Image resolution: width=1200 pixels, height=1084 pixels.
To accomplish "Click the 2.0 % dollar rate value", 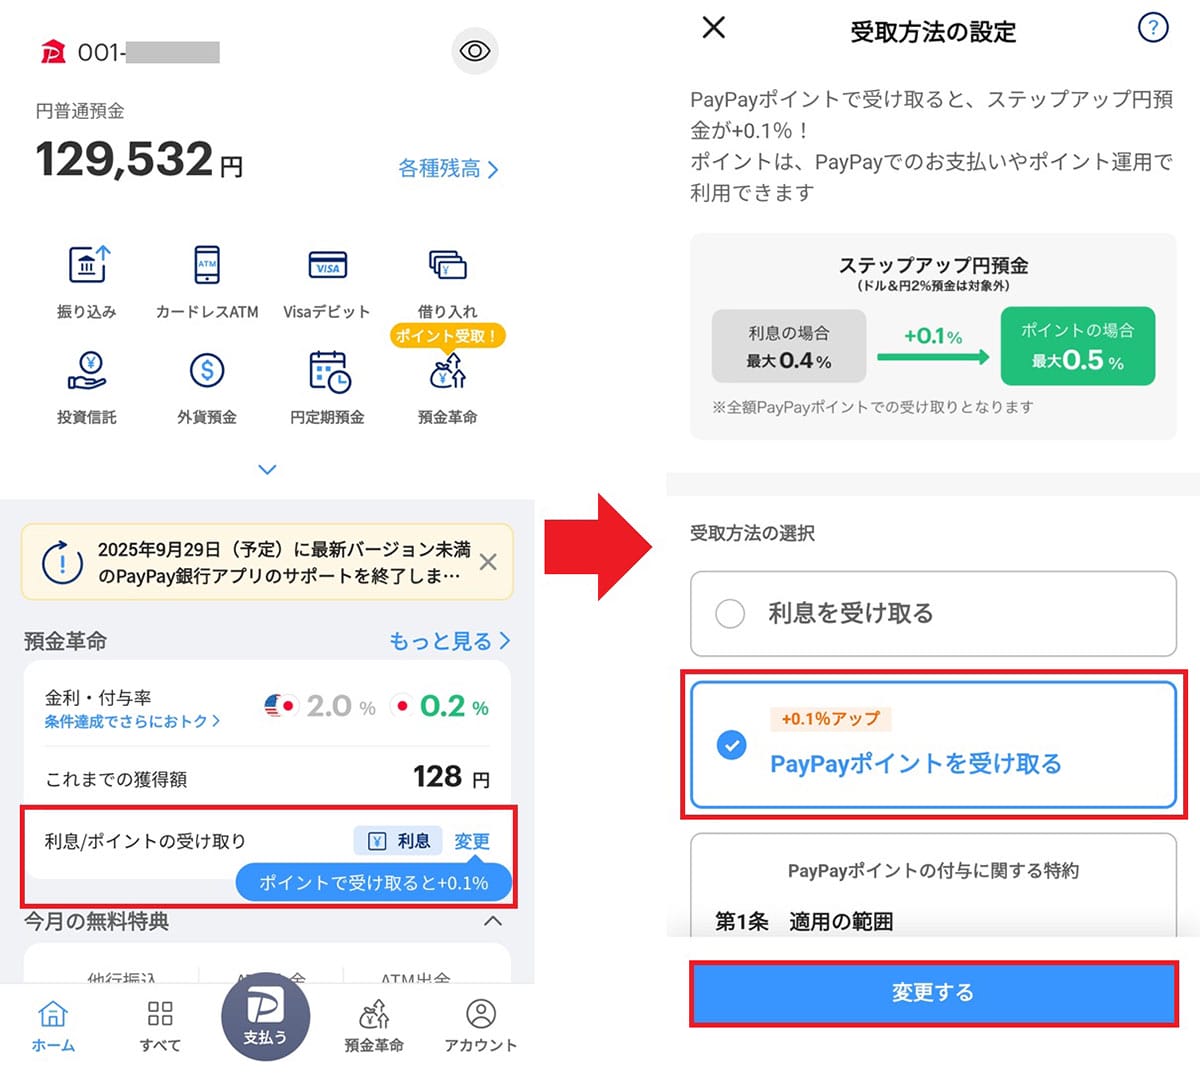I will coord(341,706).
